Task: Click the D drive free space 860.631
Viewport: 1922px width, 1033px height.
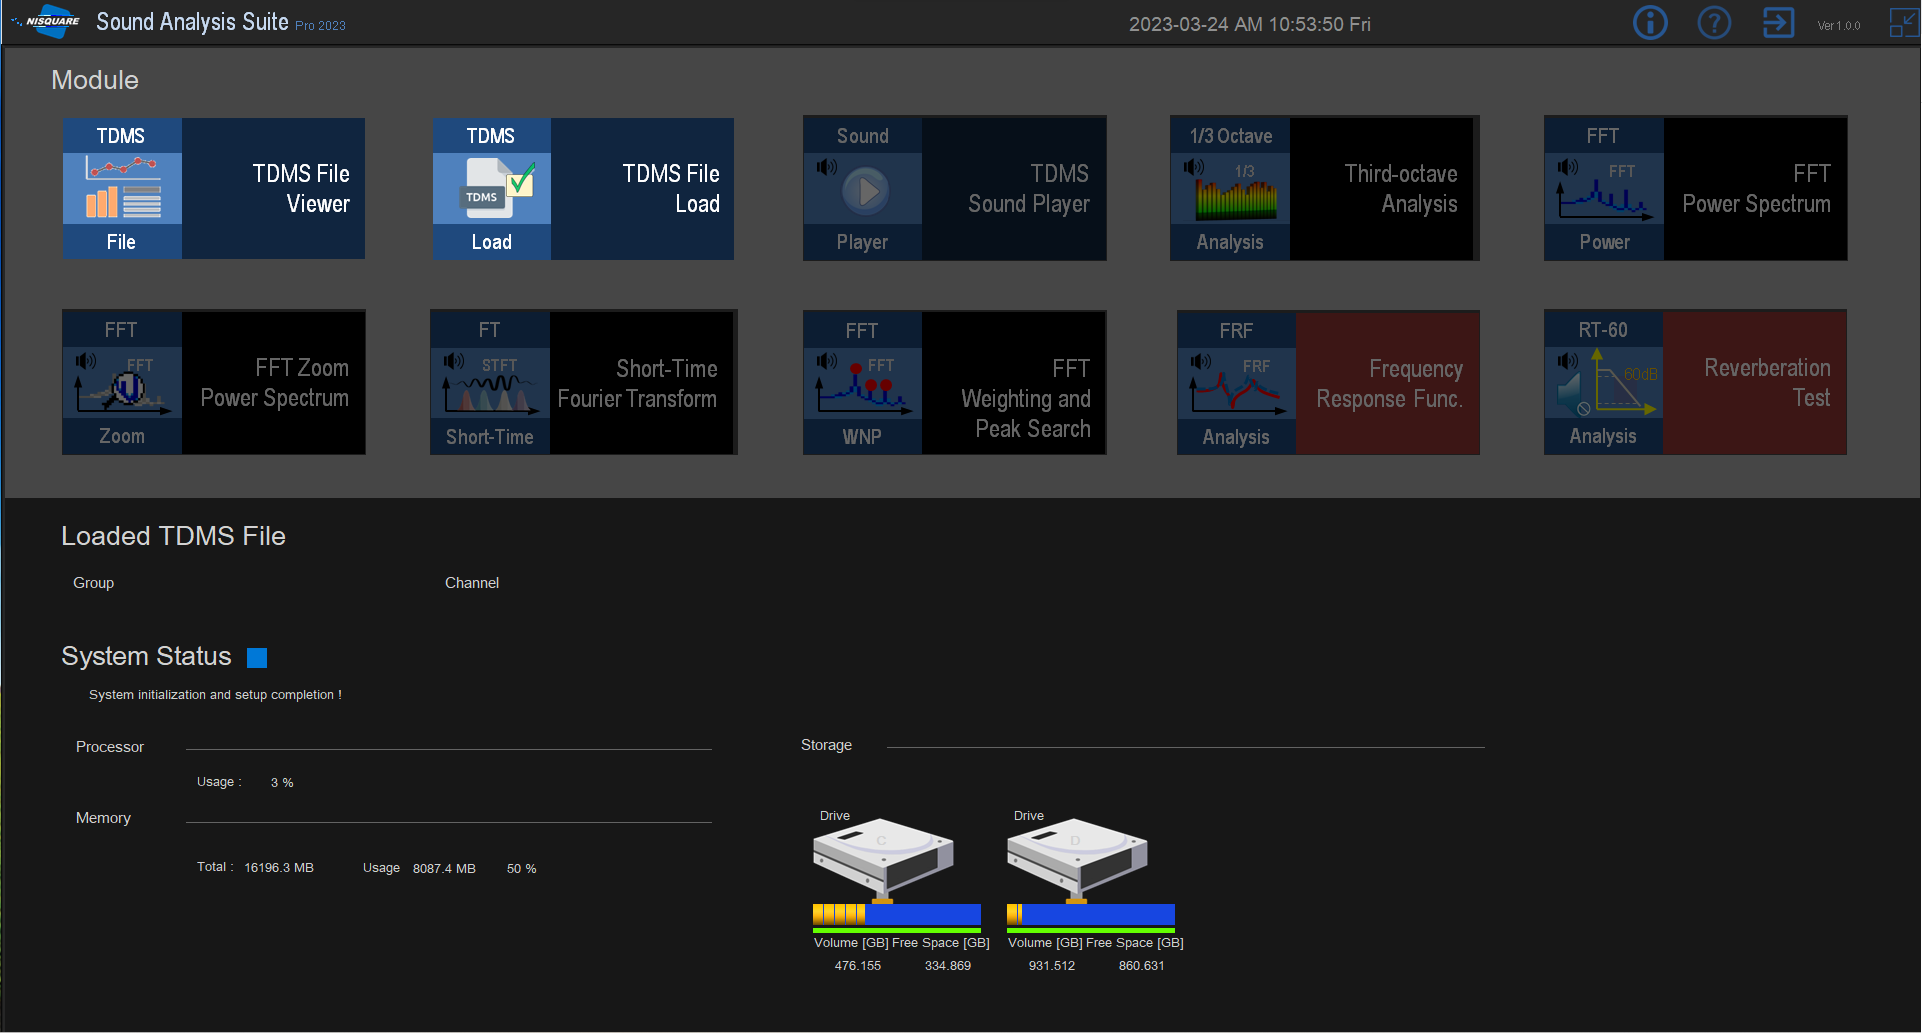Action: pyautogui.click(x=1142, y=966)
